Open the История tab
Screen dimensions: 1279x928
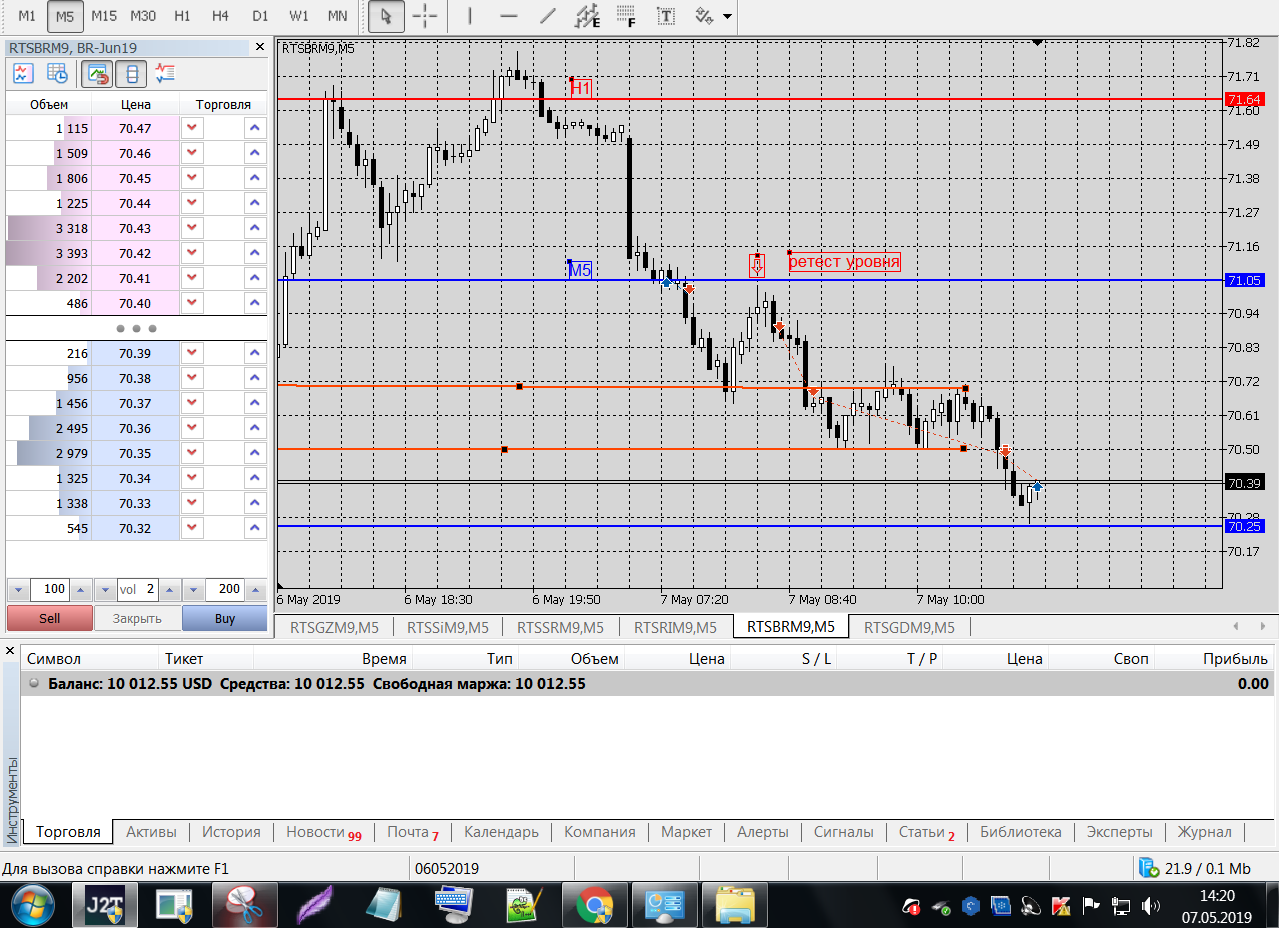pos(231,832)
